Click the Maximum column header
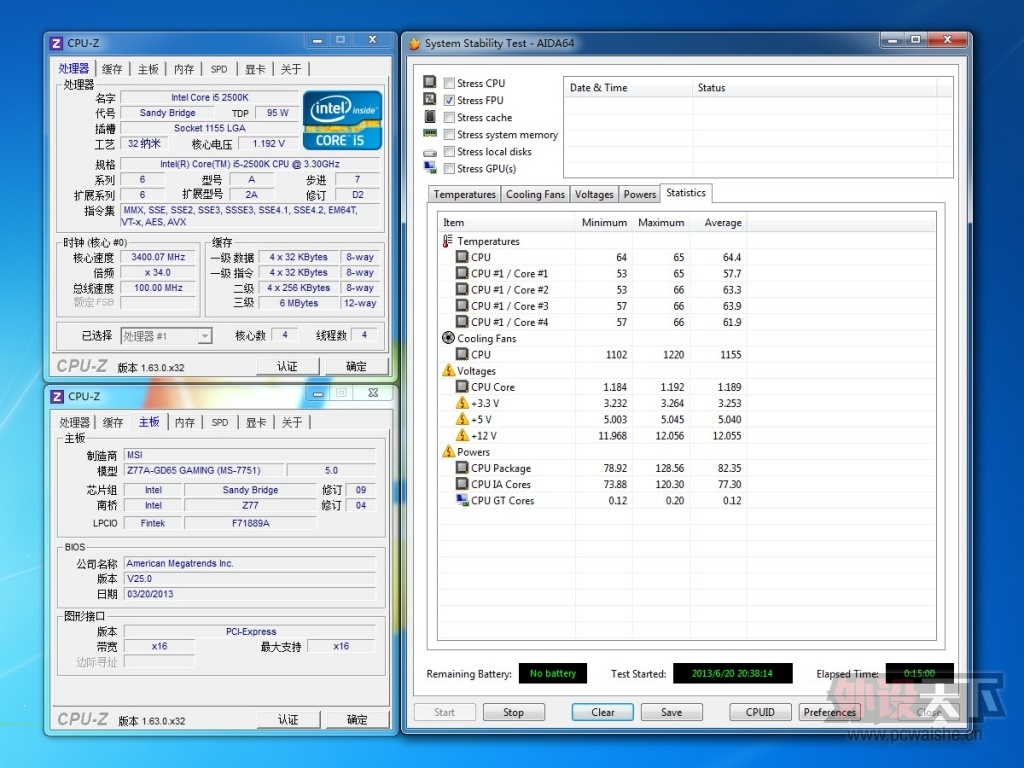 [660, 222]
